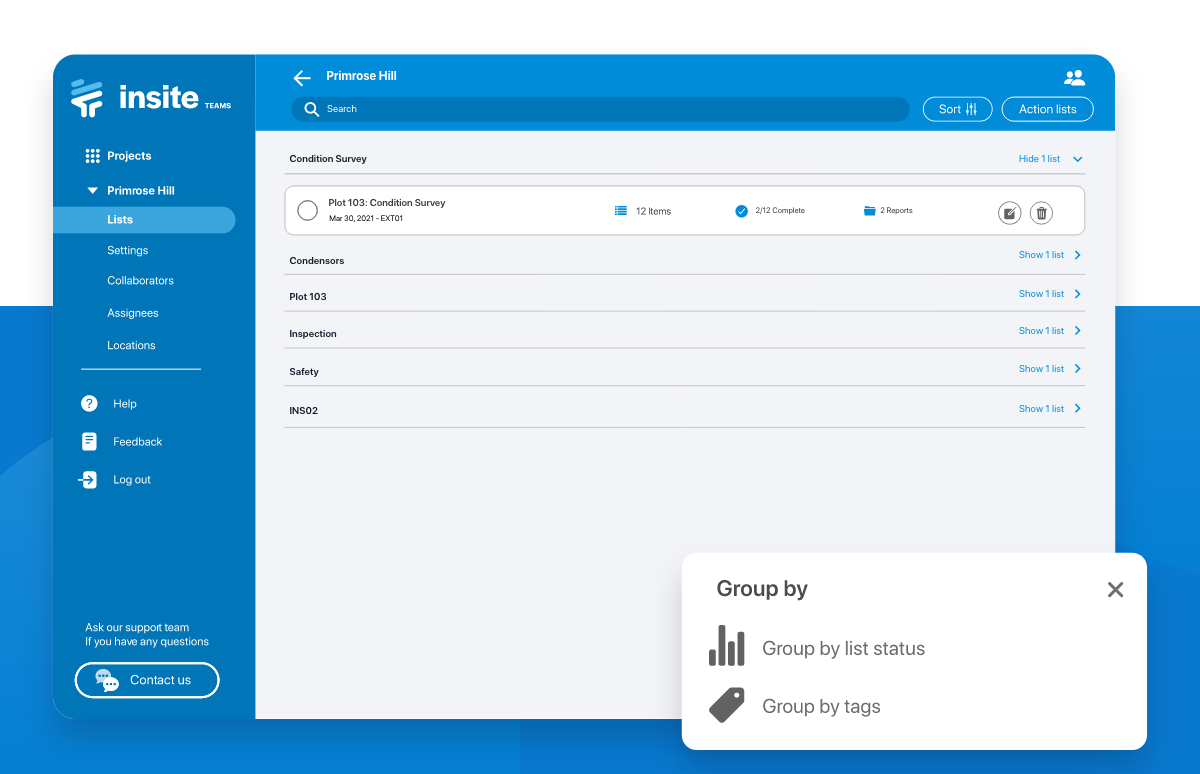The width and height of the screenshot is (1200, 774).
Task: Edit Plot 103: Condition Survey list
Action: [1010, 212]
